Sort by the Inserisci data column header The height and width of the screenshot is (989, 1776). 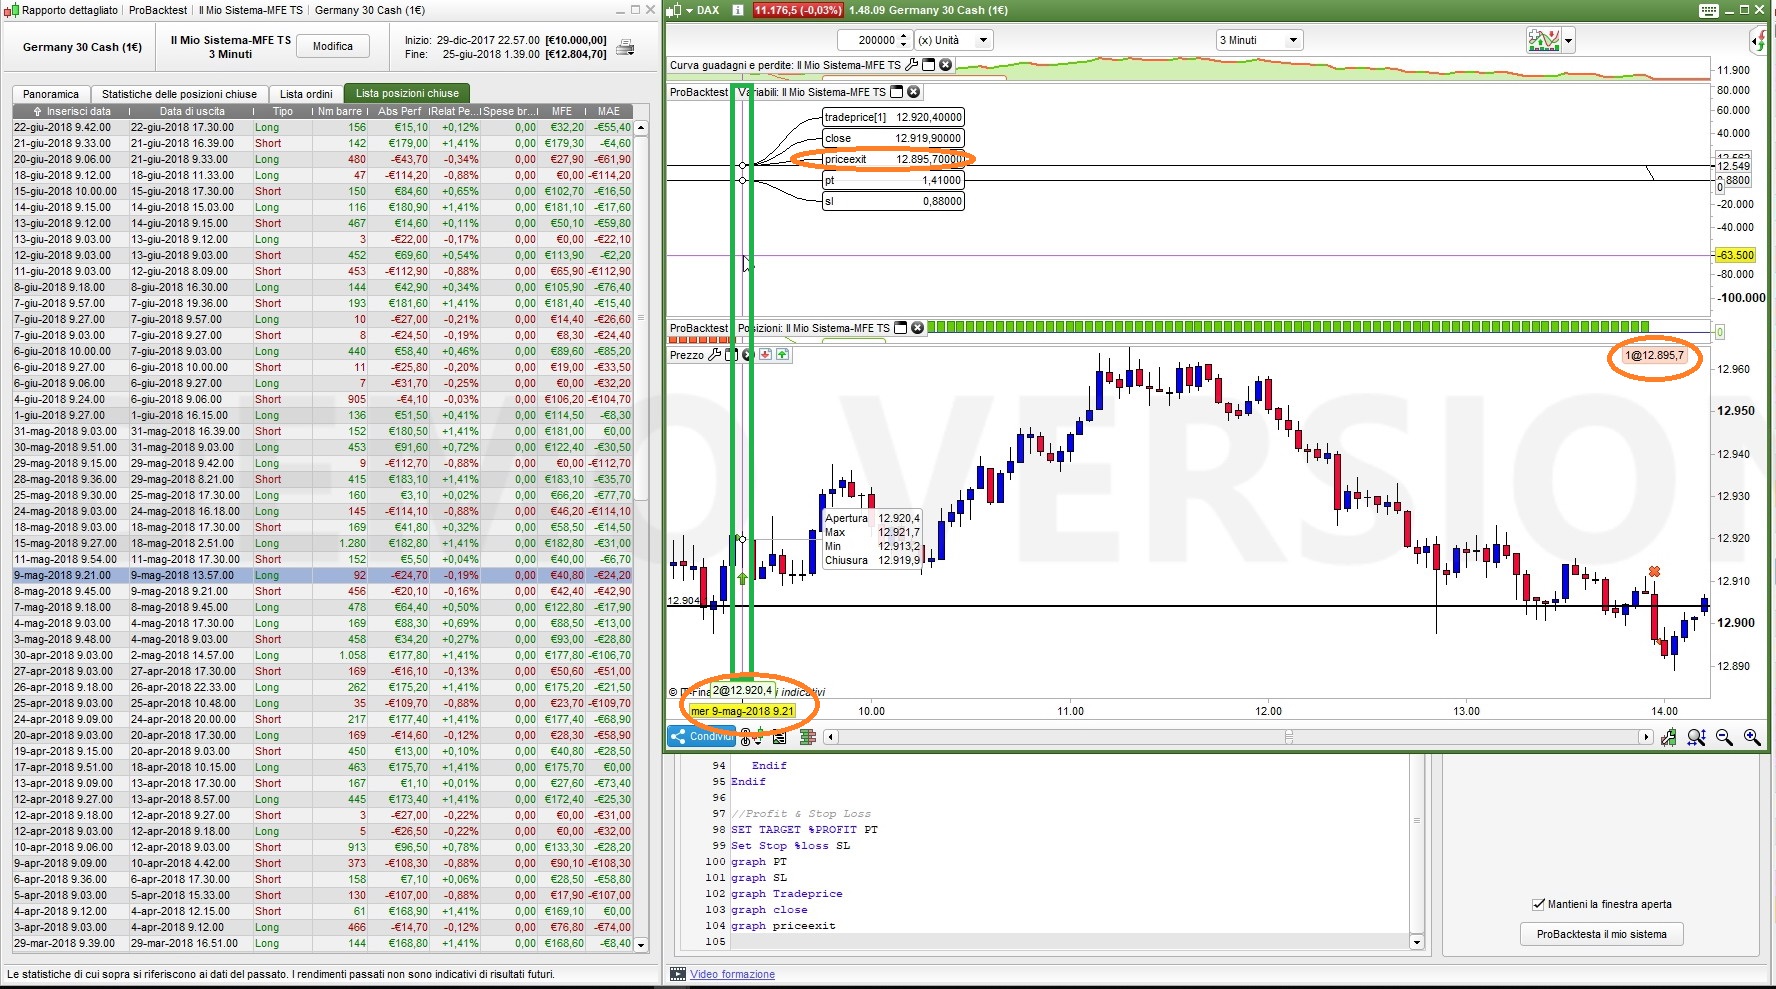click(72, 111)
